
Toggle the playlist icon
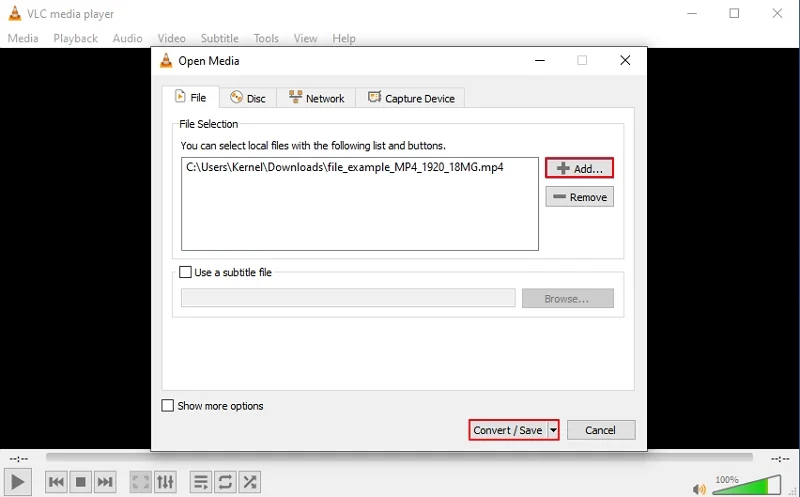coord(201,482)
